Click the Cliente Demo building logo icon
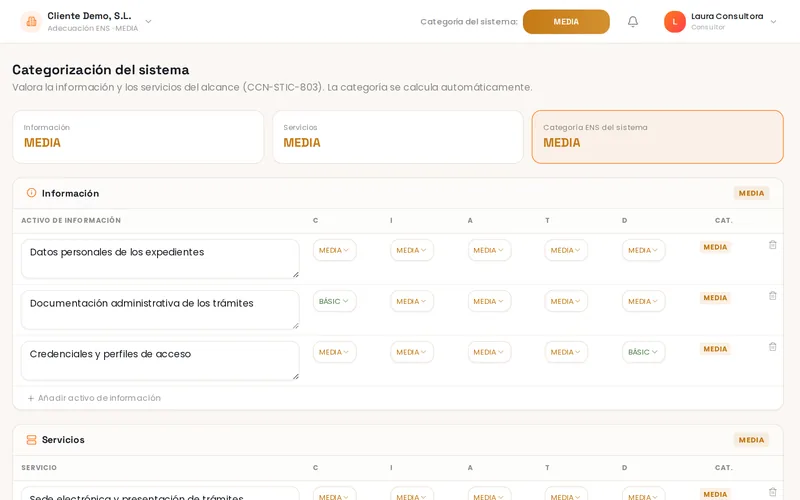 point(31,21)
